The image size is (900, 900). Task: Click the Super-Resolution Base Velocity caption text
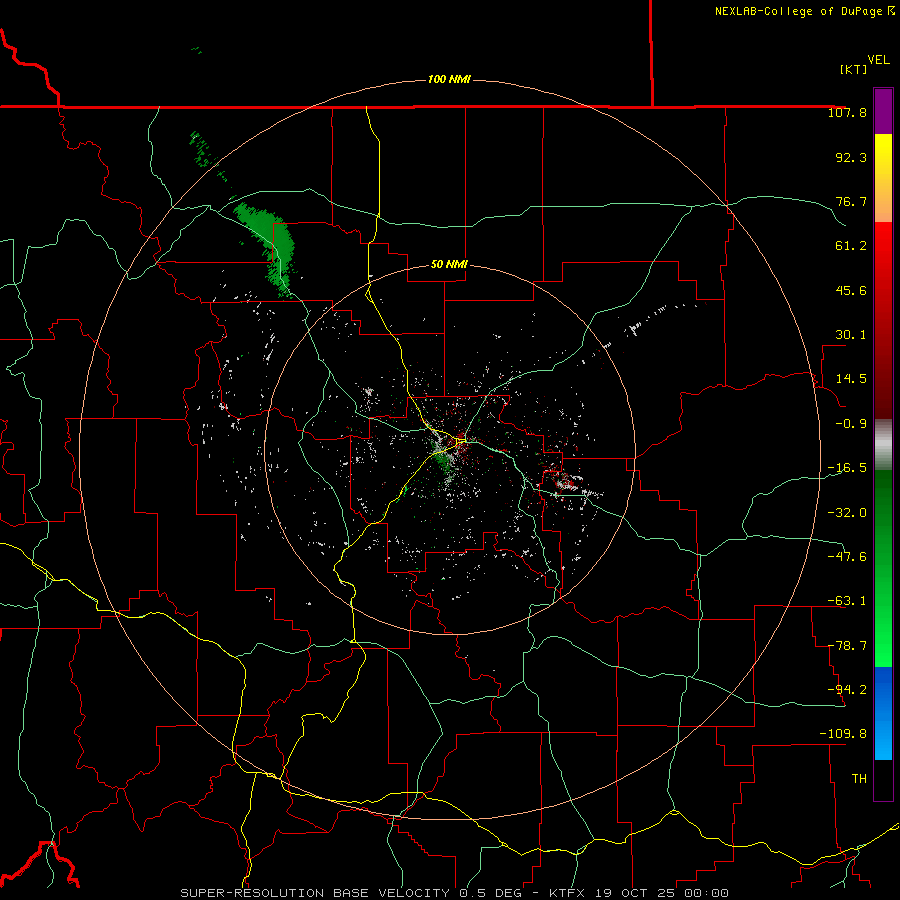pyautogui.click(x=454, y=893)
